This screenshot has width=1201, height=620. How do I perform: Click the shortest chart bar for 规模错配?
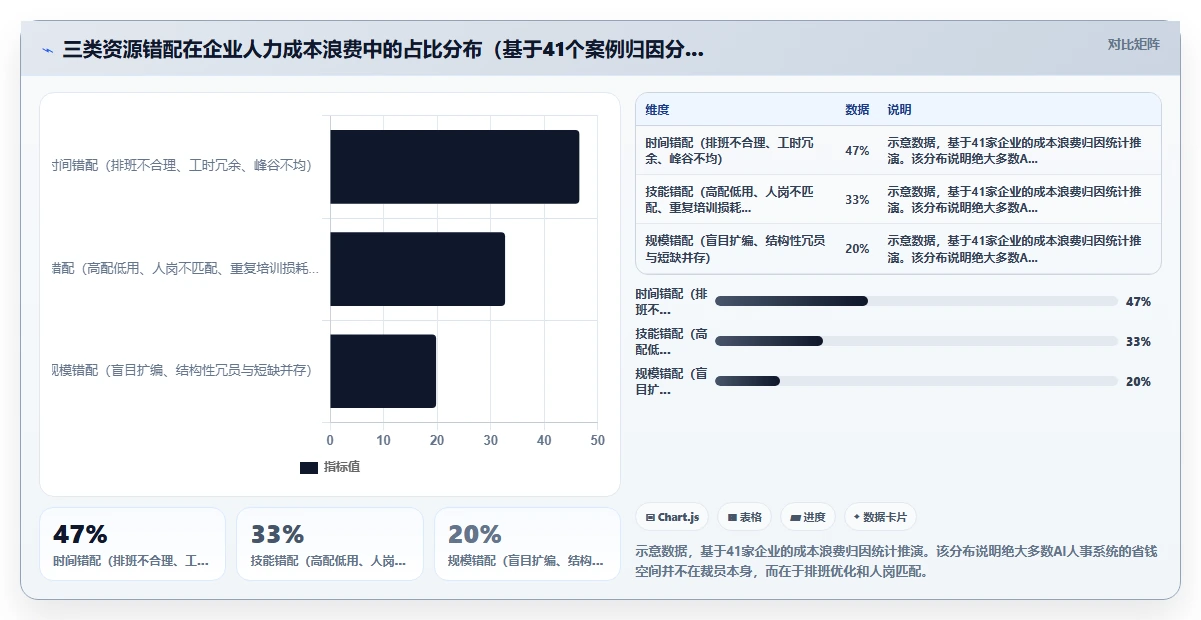click(x=383, y=371)
